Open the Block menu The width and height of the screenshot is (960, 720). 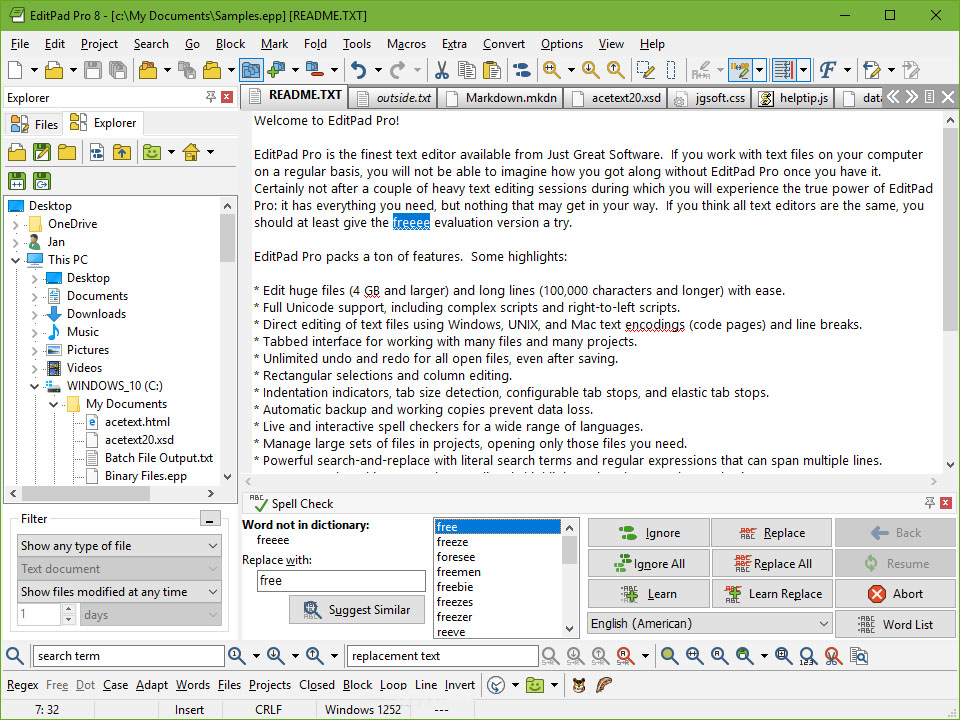click(230, 44)
